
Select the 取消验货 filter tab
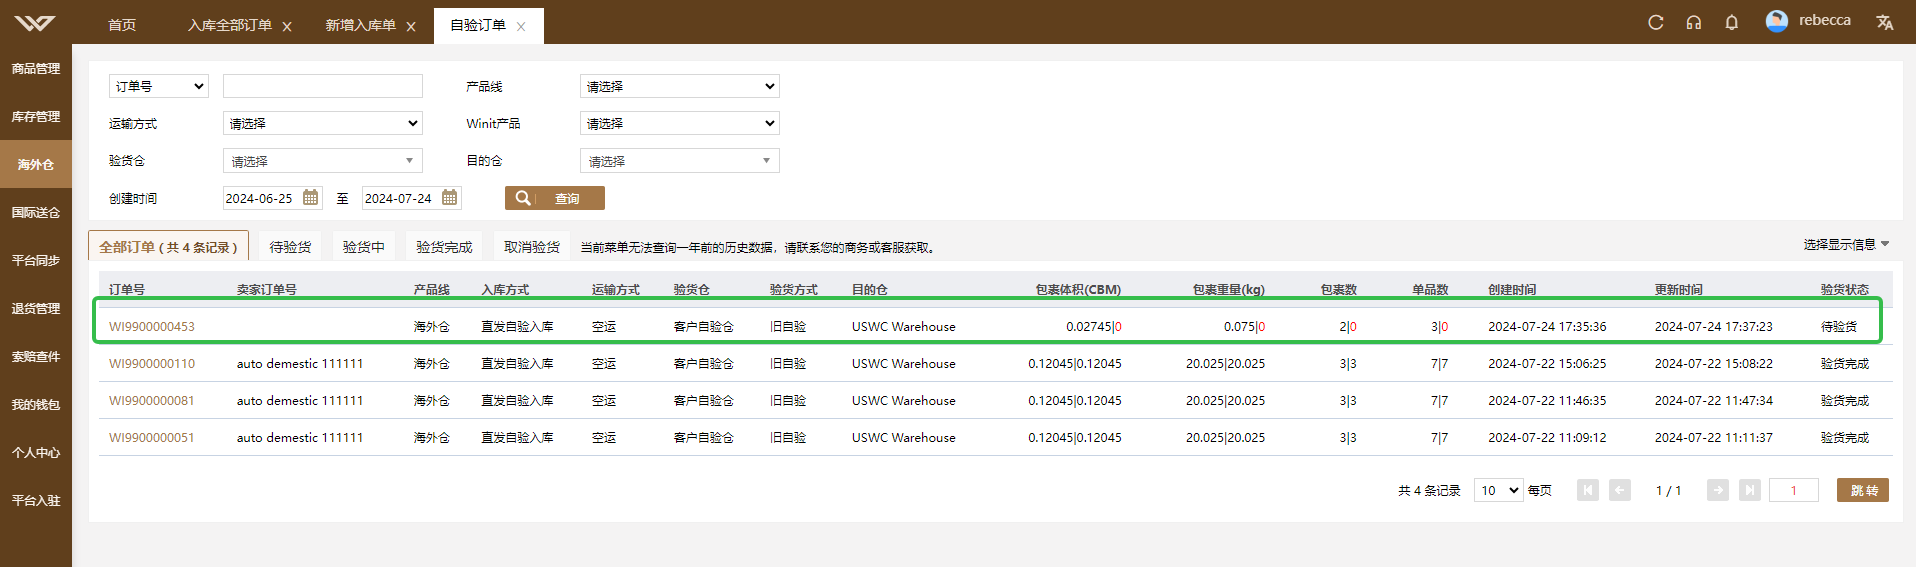pyautogui.click(x=532, y=247)
